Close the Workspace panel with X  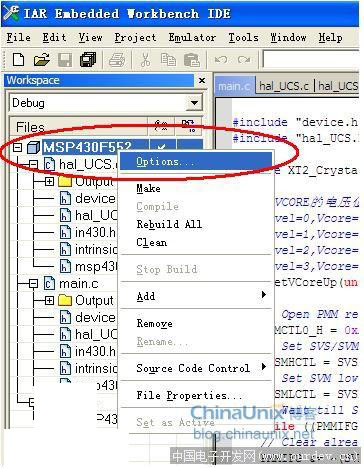point(202,81)
